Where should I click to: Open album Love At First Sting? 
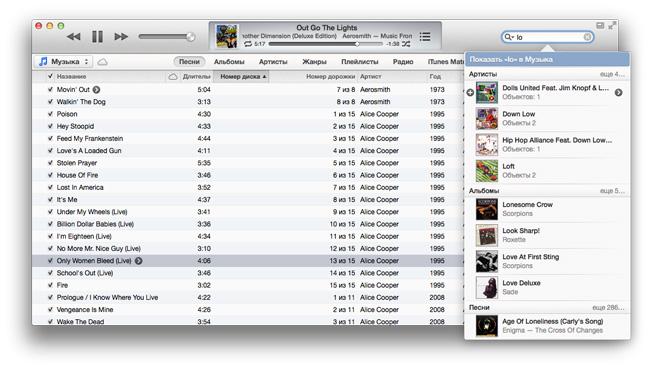(x=547, y=261)
